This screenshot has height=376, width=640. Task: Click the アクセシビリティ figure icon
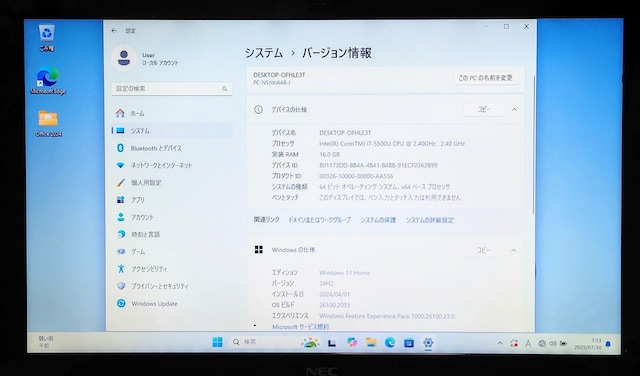[121, 269]
